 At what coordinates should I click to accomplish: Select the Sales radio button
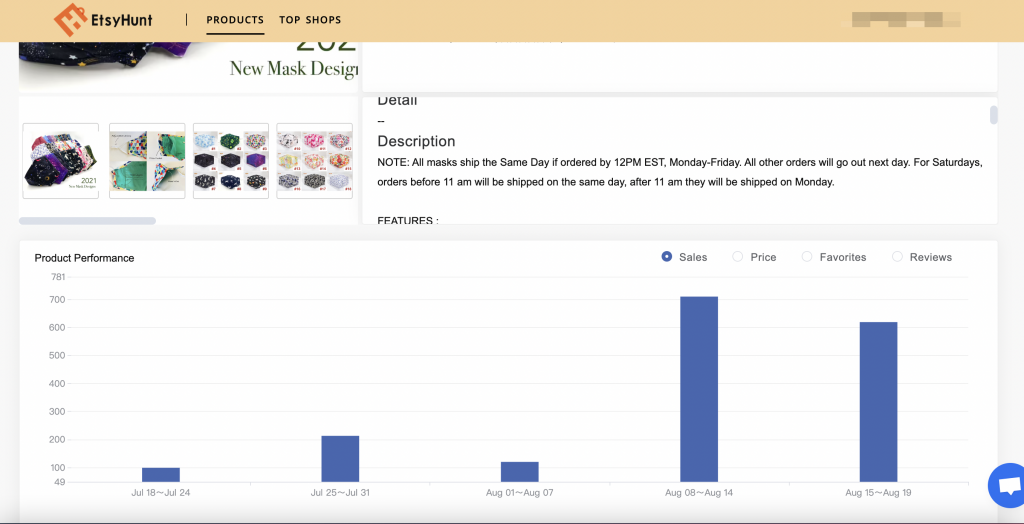click(x=667, y=257)
